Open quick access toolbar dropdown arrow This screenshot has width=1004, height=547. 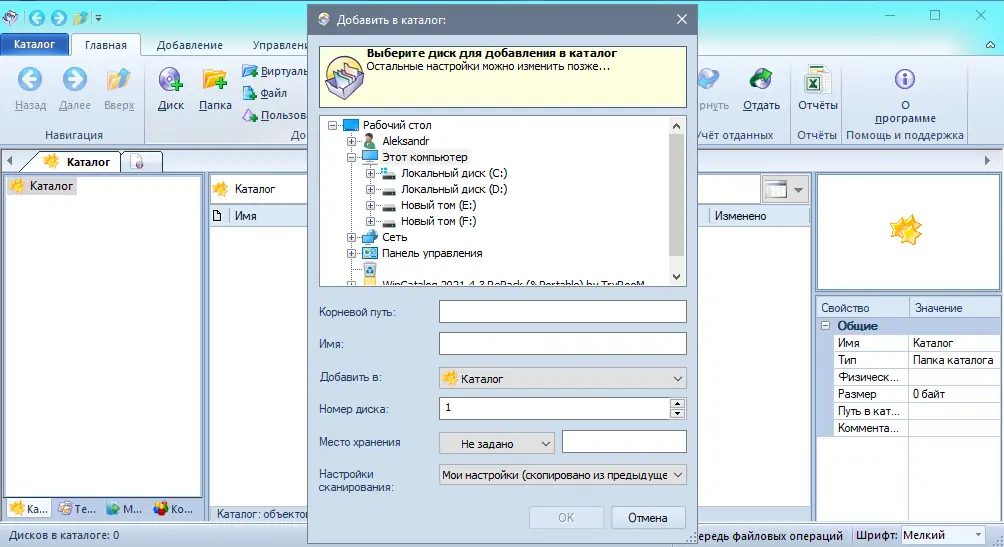click(99, 18)
